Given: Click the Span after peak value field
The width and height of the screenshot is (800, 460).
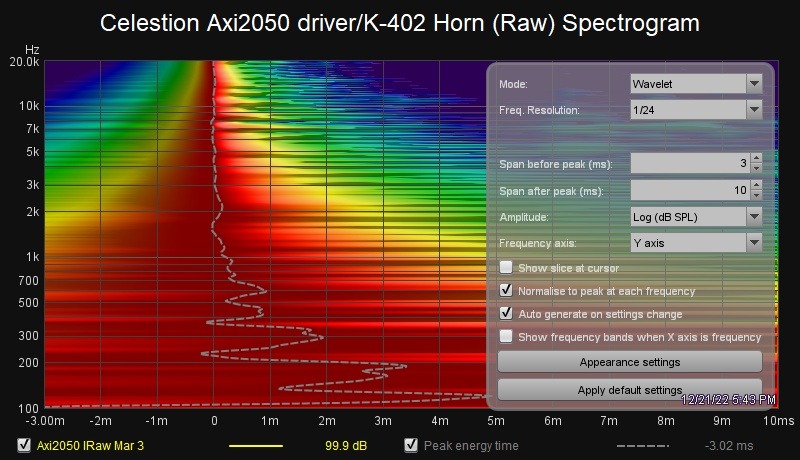Looking at the screenshot, I should click(690, 190).
